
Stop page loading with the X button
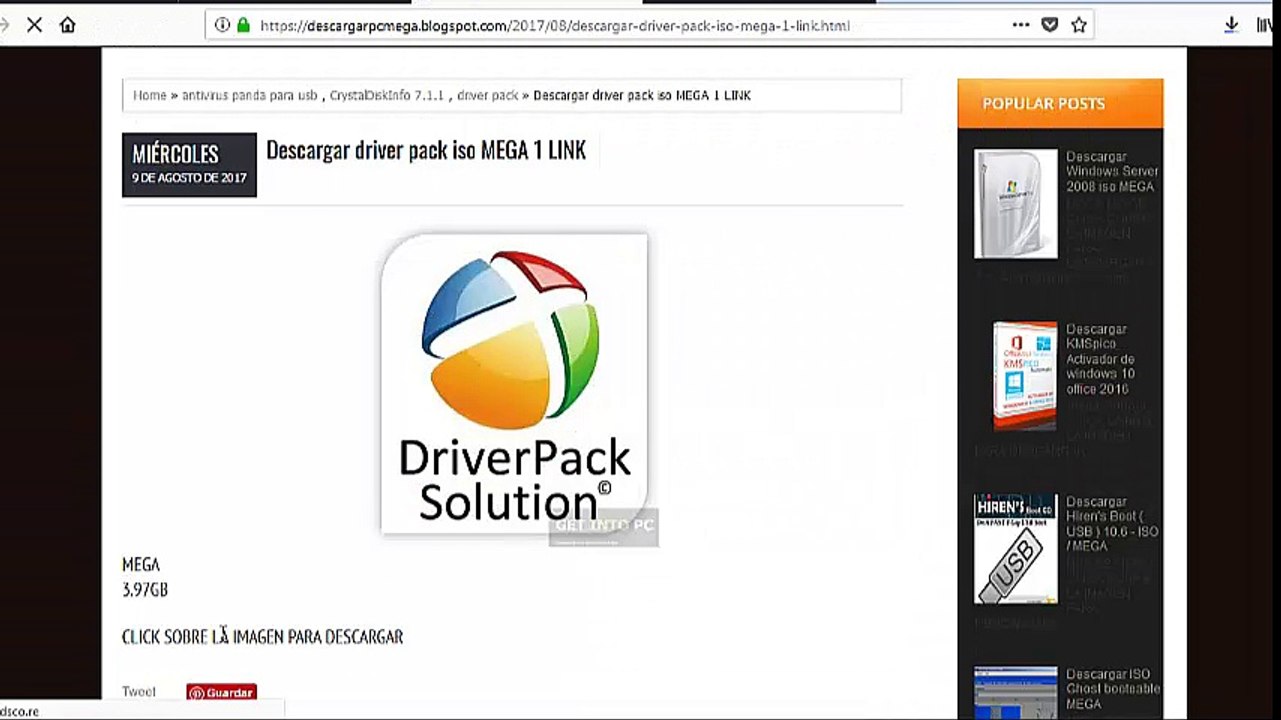pos(34,25)
